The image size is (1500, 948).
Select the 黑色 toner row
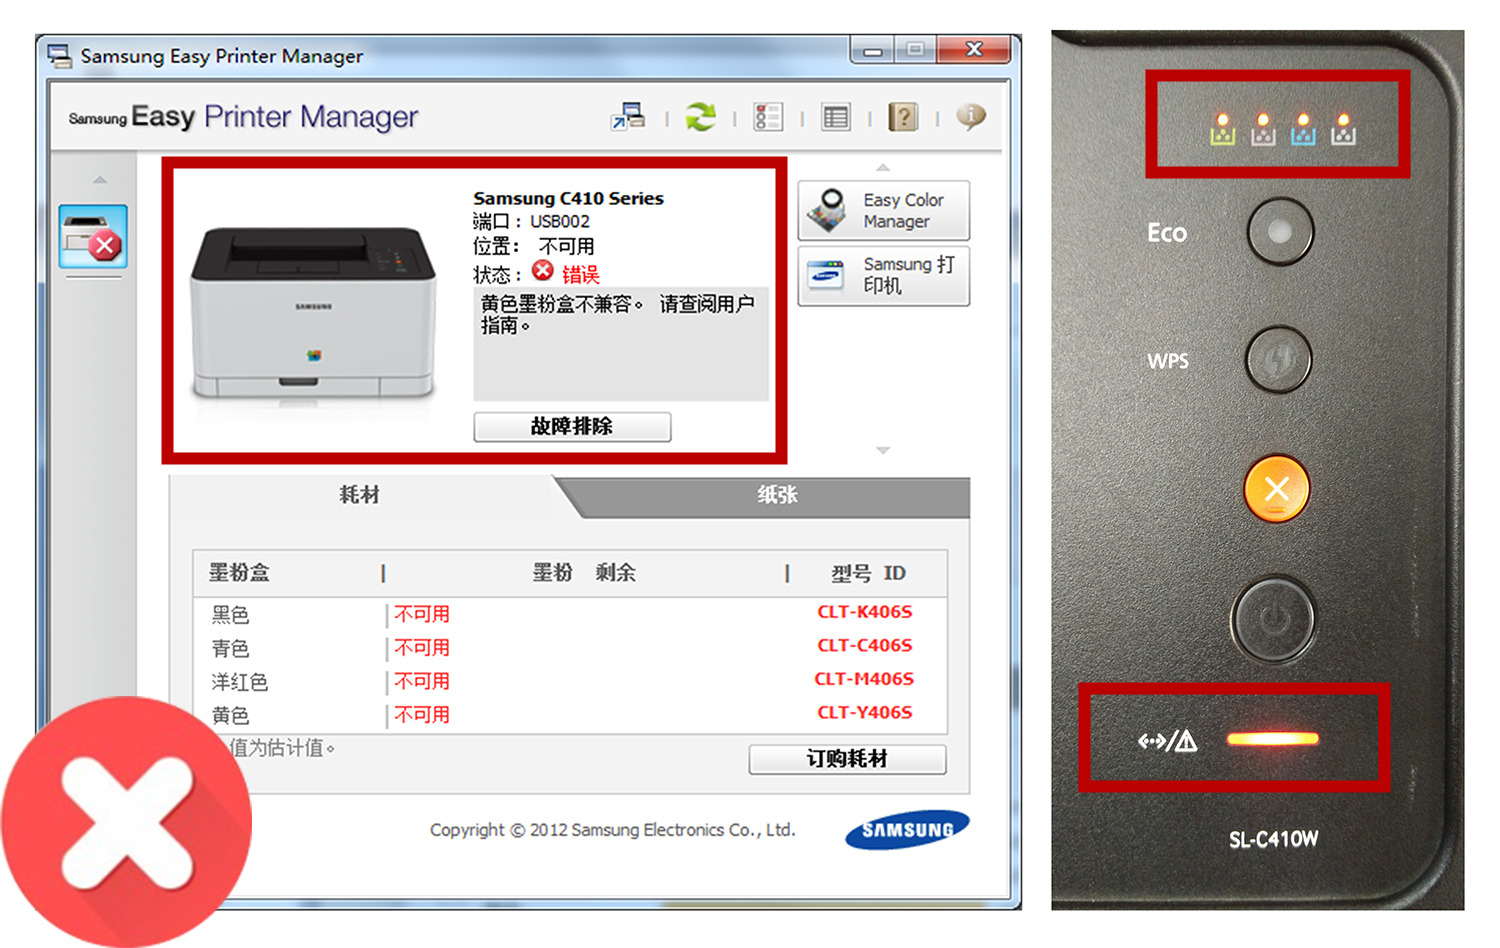[x=569, y=614]
